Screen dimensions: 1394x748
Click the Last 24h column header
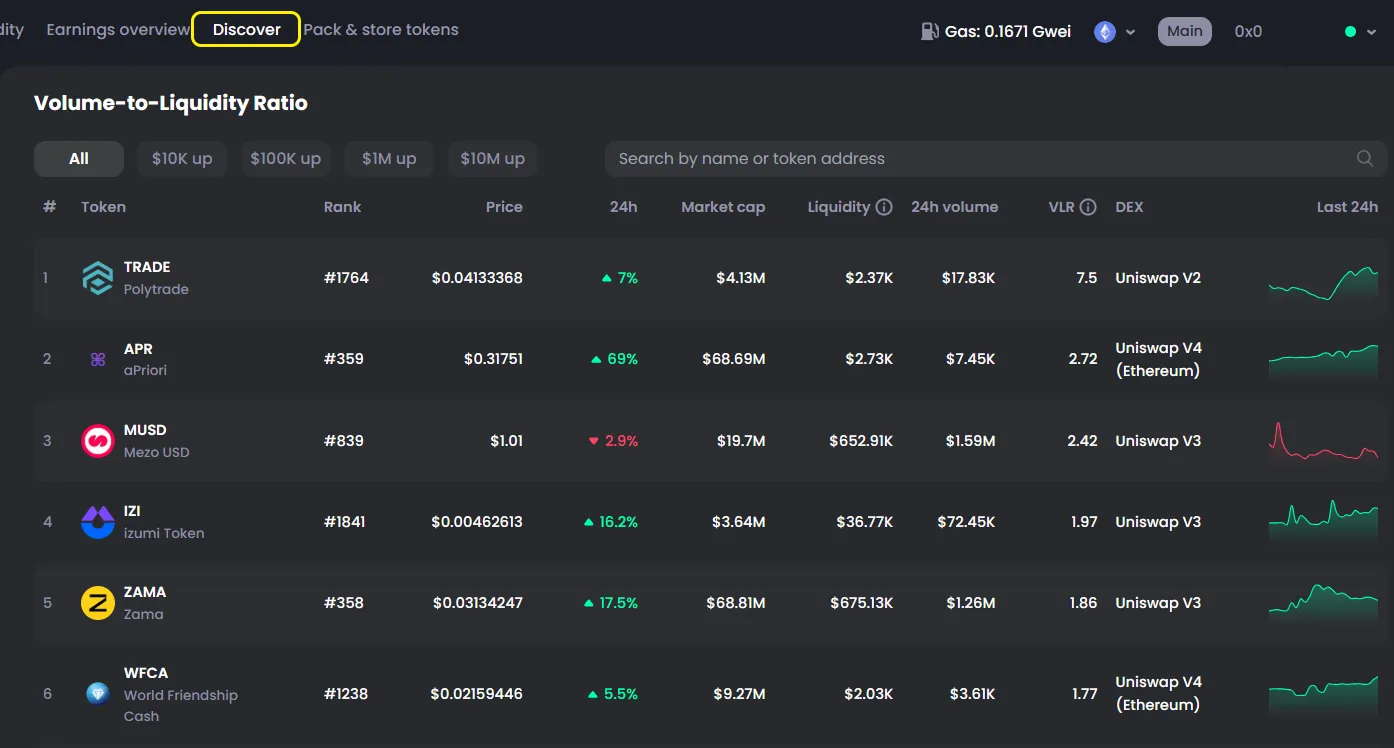click(1347, 207)
